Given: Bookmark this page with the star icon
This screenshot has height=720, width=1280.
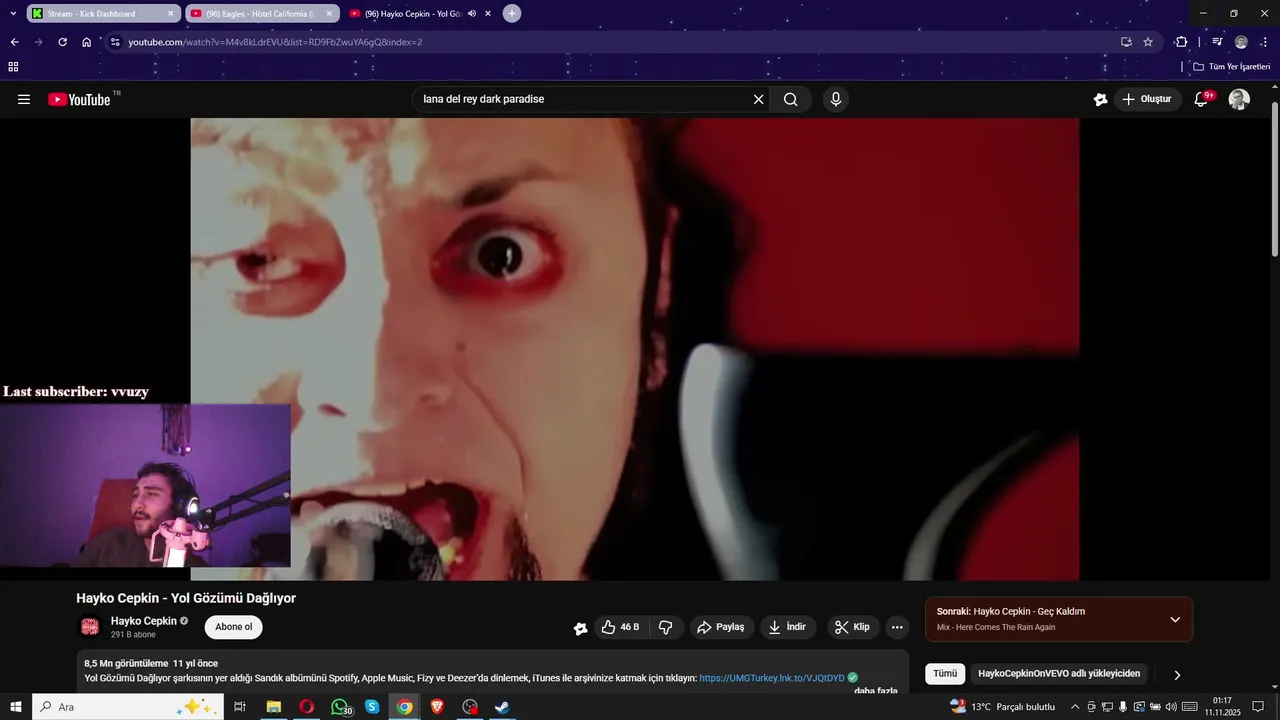Looking at the screenshot, I should 1148,42.
